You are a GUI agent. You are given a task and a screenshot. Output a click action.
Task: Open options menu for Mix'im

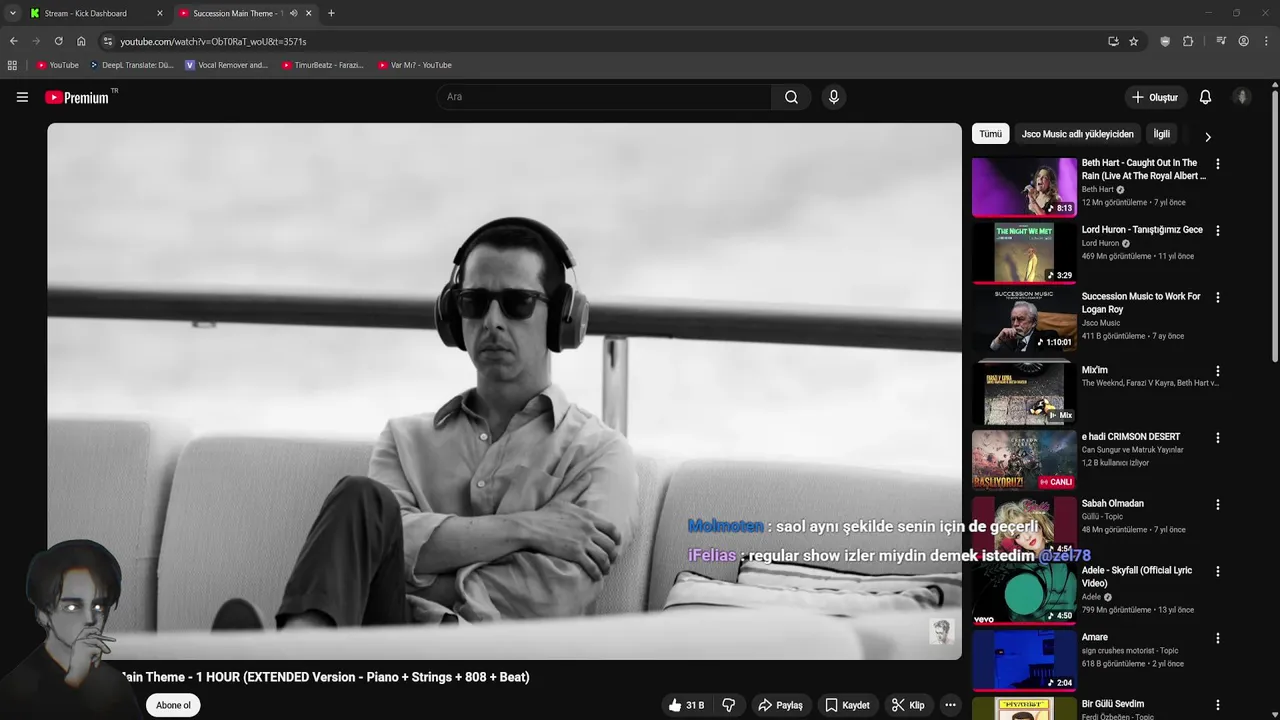[1217, 370]
